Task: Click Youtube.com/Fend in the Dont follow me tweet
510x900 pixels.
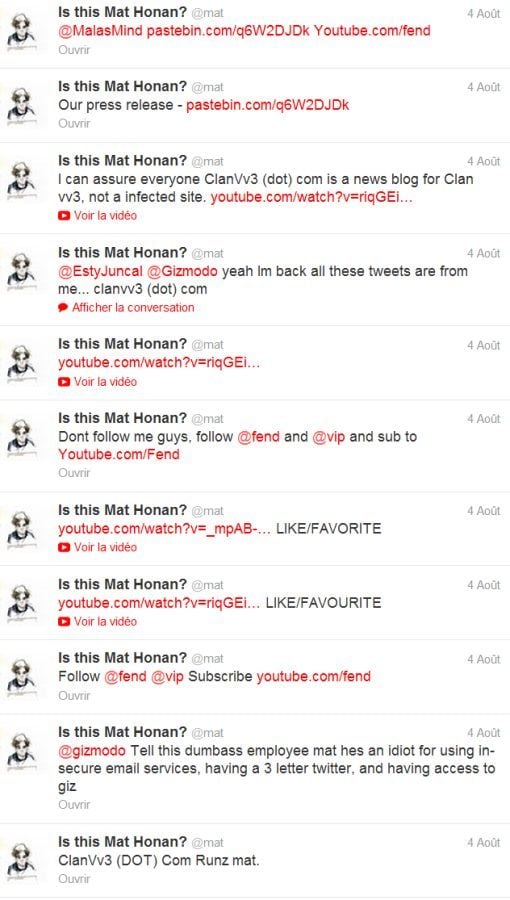Action: (119, 455)
